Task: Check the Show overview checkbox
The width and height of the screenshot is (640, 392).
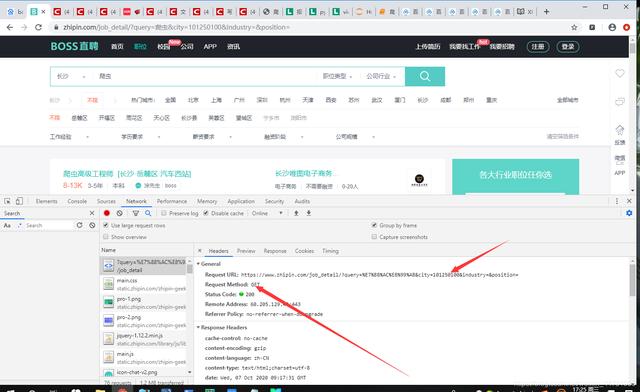Action: (106, 237)
